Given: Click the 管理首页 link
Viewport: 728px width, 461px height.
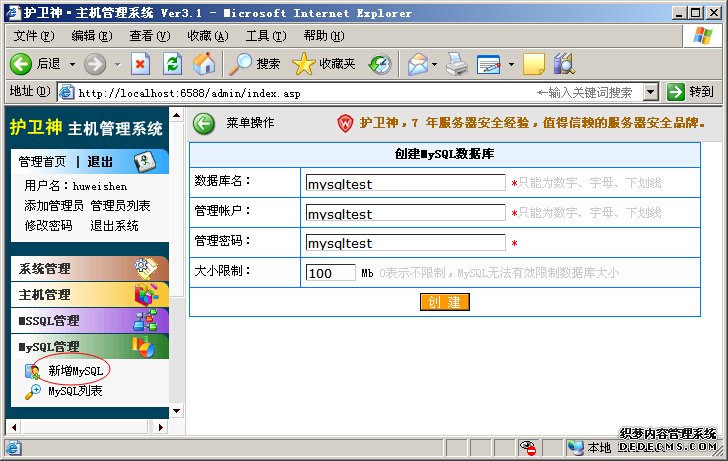Looking at the screenshot, I should tap(42, 162).
